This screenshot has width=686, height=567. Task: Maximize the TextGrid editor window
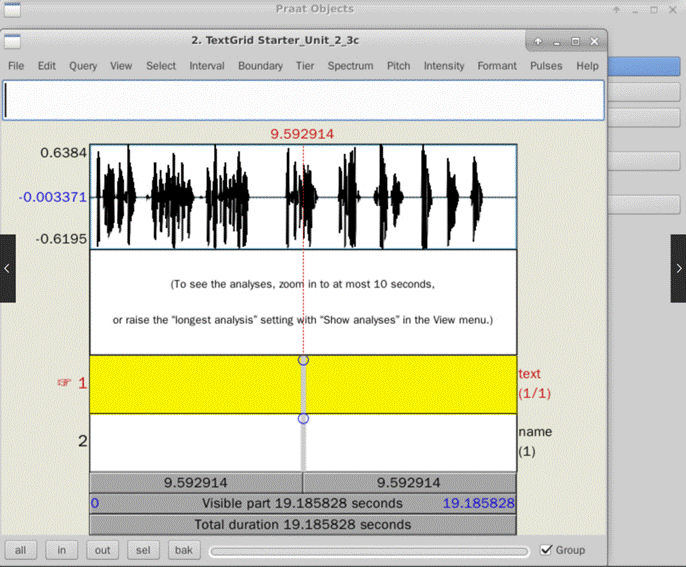tap(575, 42)
